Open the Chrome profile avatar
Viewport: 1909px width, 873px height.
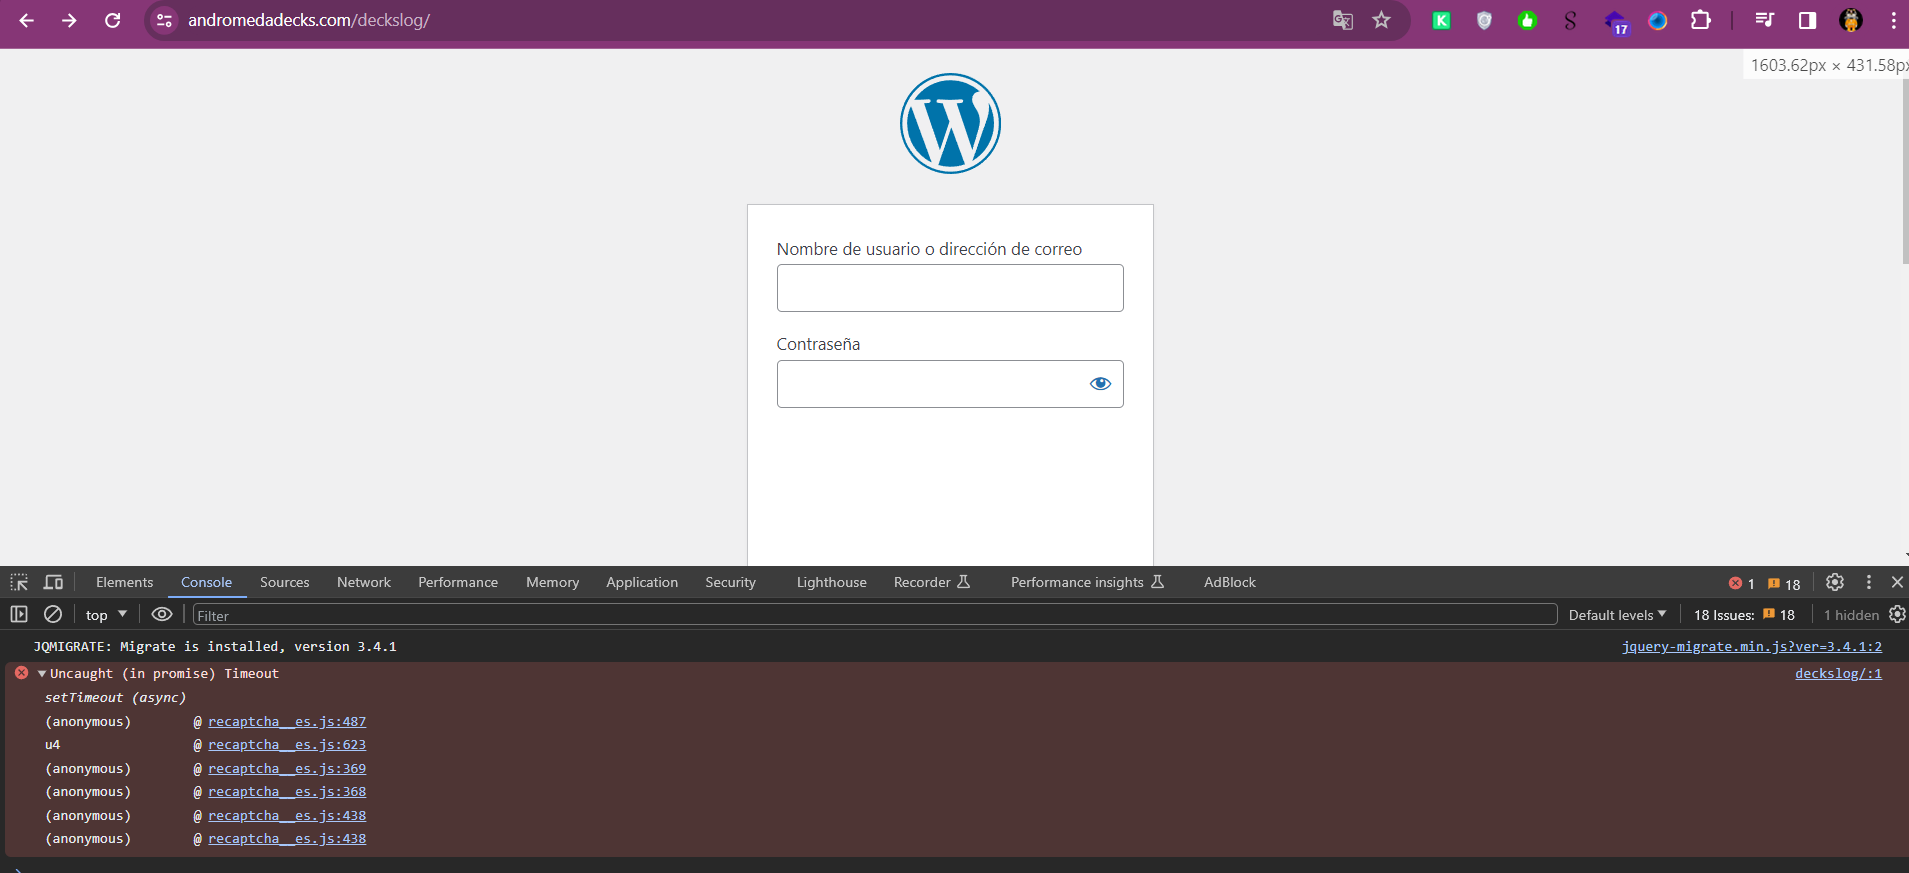coord(1851,20)
